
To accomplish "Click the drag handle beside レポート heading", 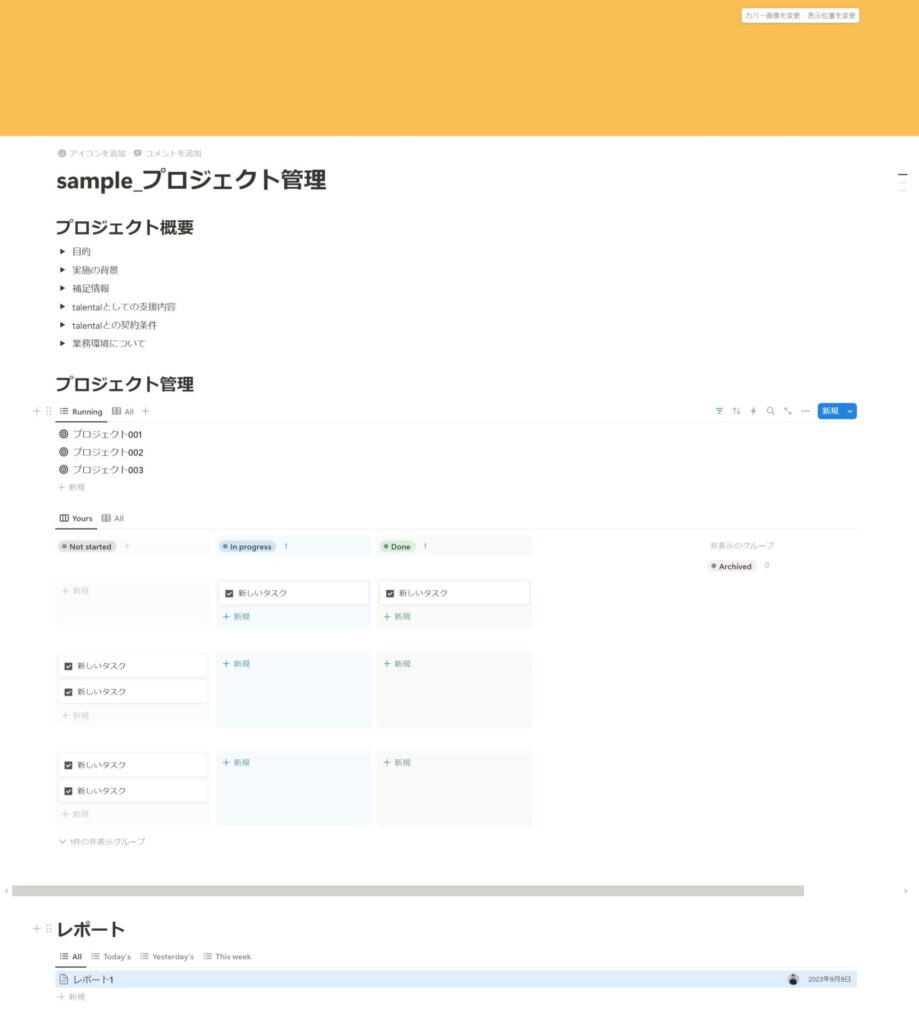I will click(x=48, y=929).
